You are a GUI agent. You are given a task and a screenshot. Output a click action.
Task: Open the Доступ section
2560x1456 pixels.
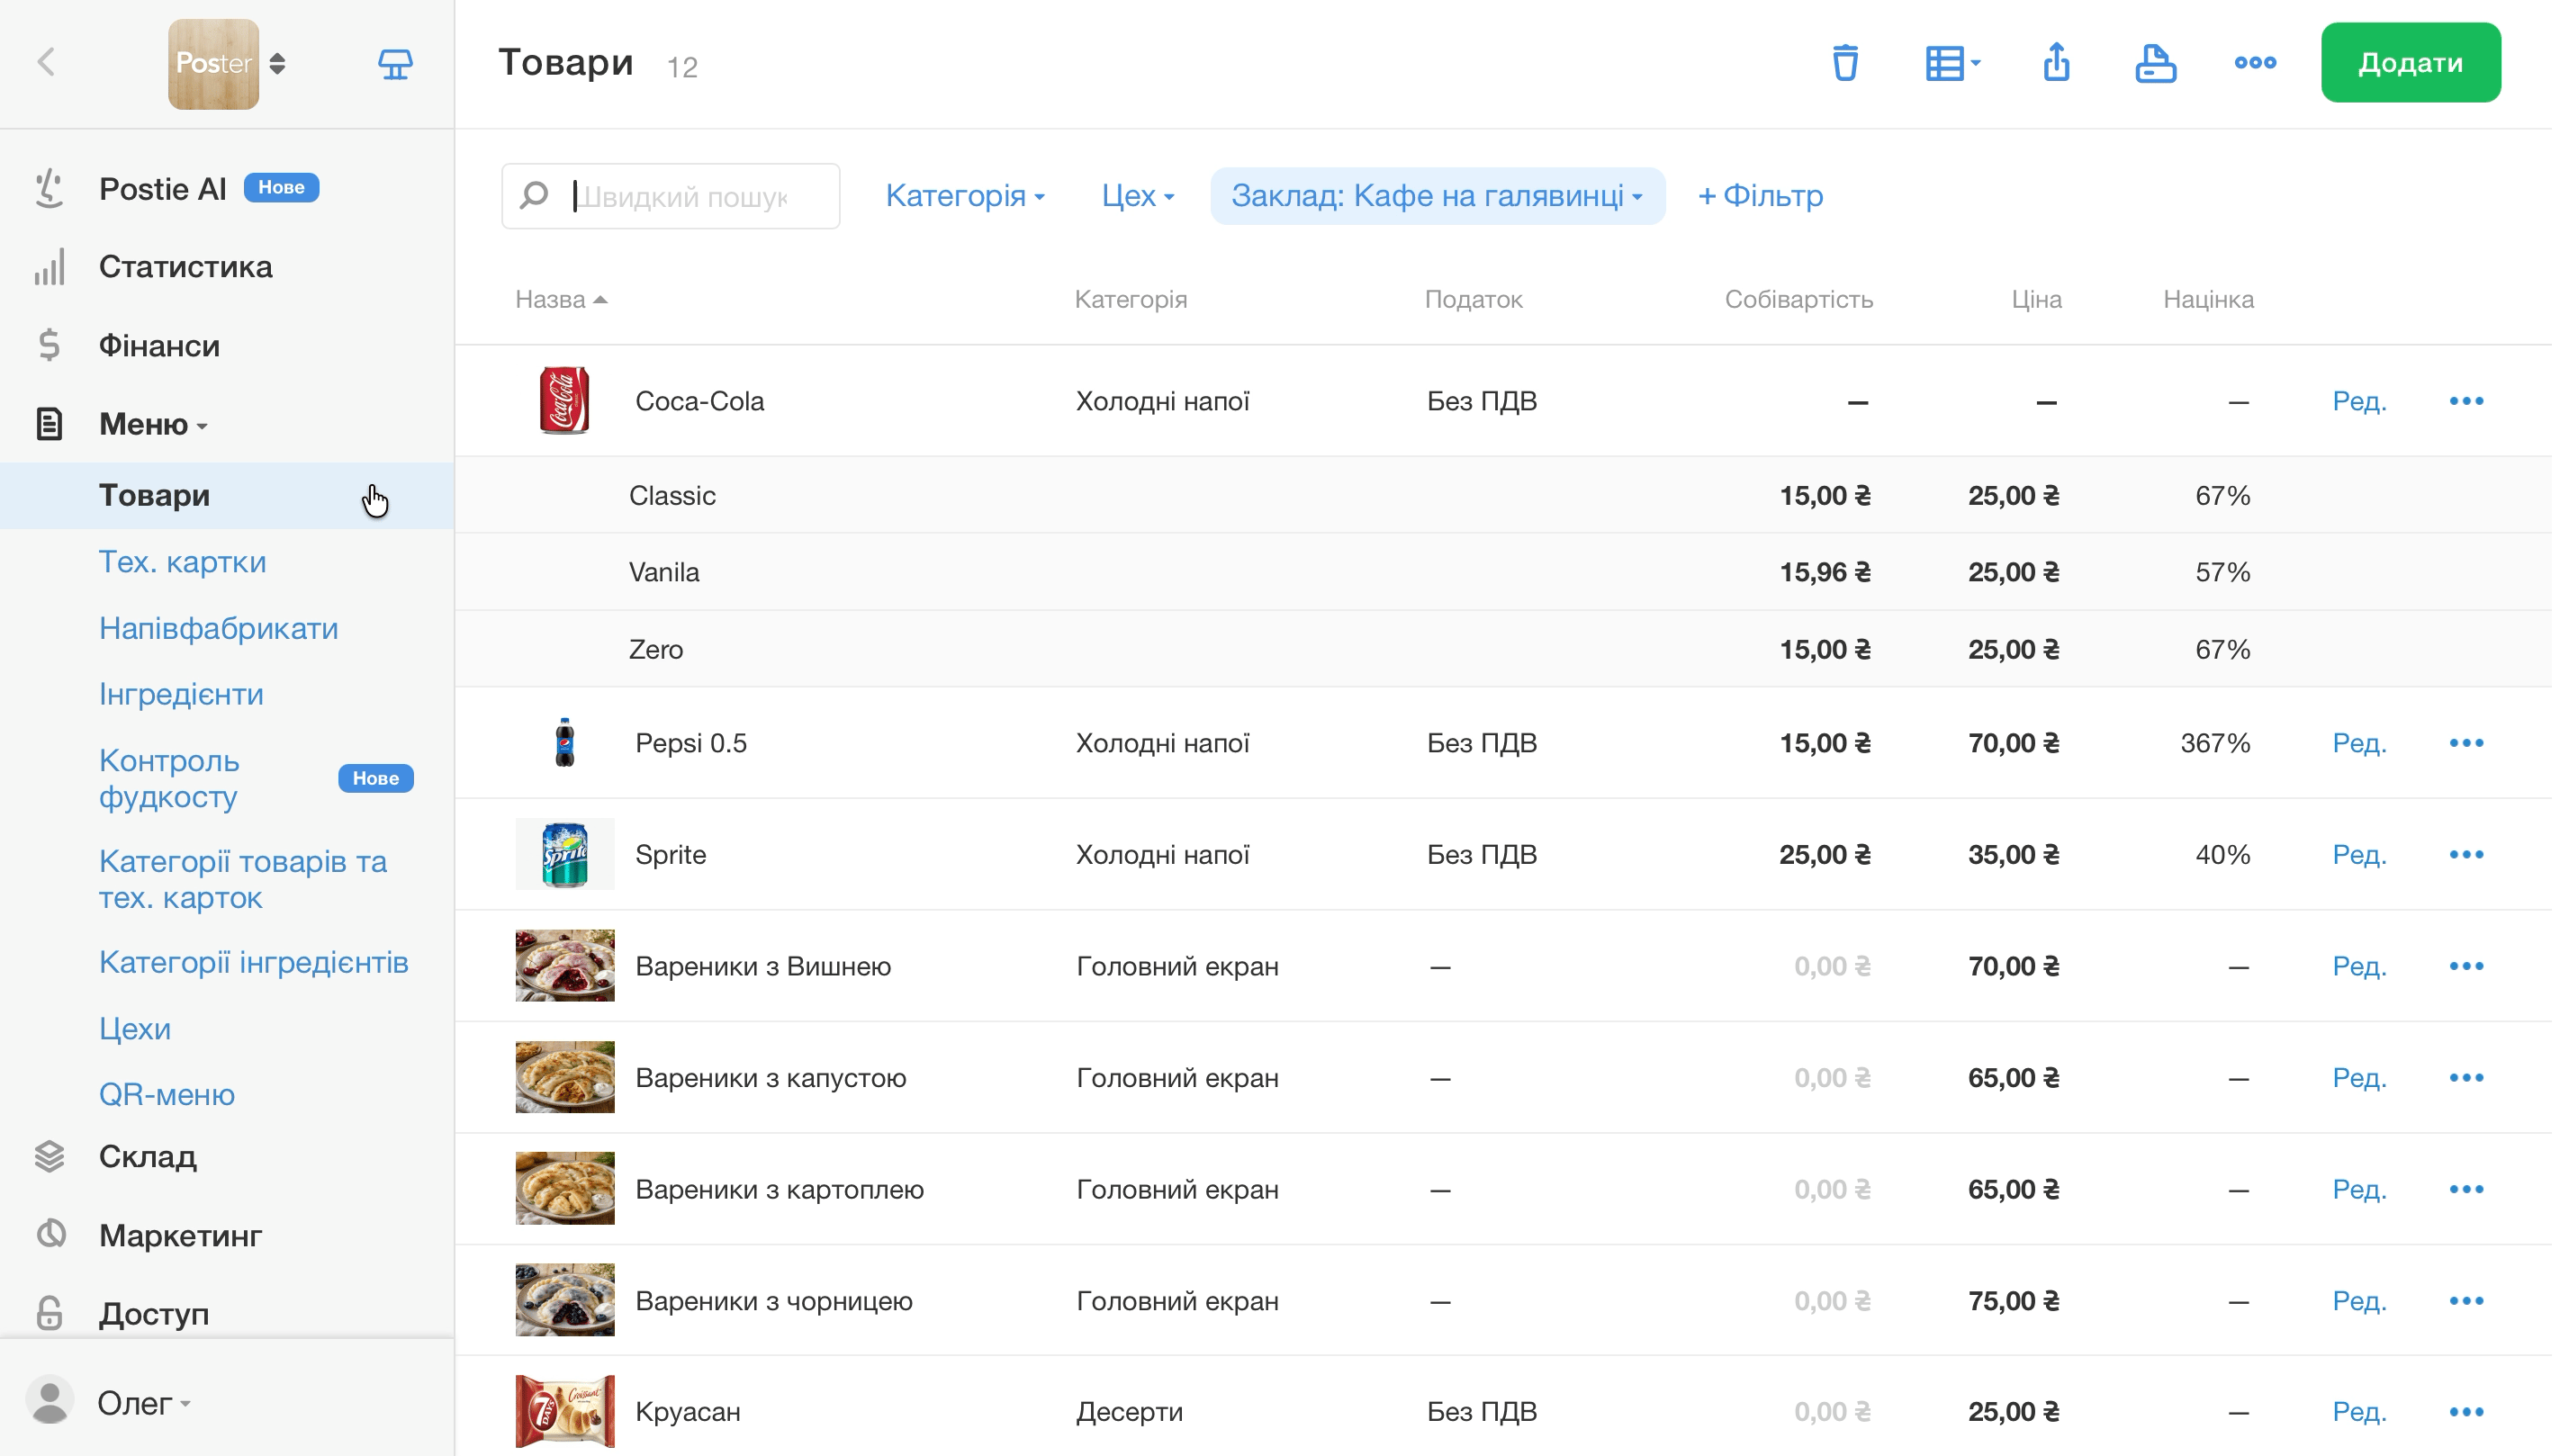(x=154, y=1314)
